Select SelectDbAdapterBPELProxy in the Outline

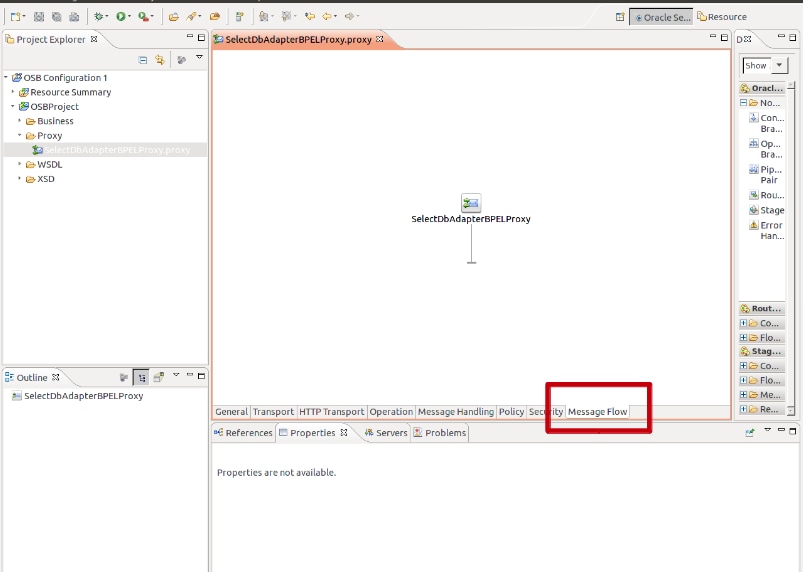[78, 396]
